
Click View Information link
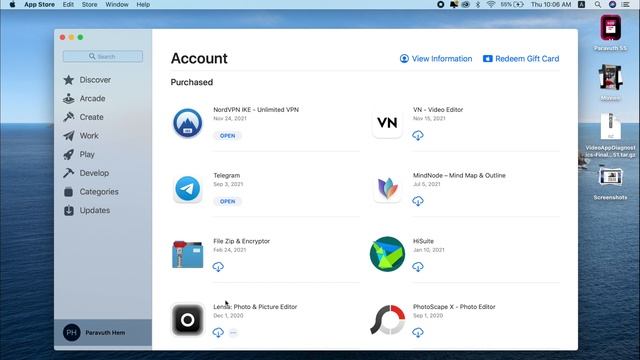point(436,59)
